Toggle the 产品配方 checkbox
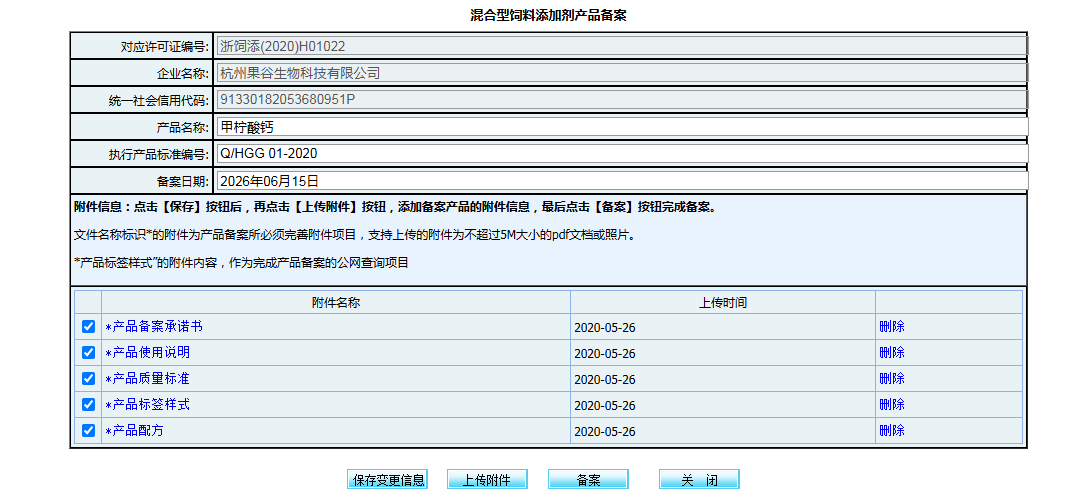1069x503 pixels. pos(88,430)
